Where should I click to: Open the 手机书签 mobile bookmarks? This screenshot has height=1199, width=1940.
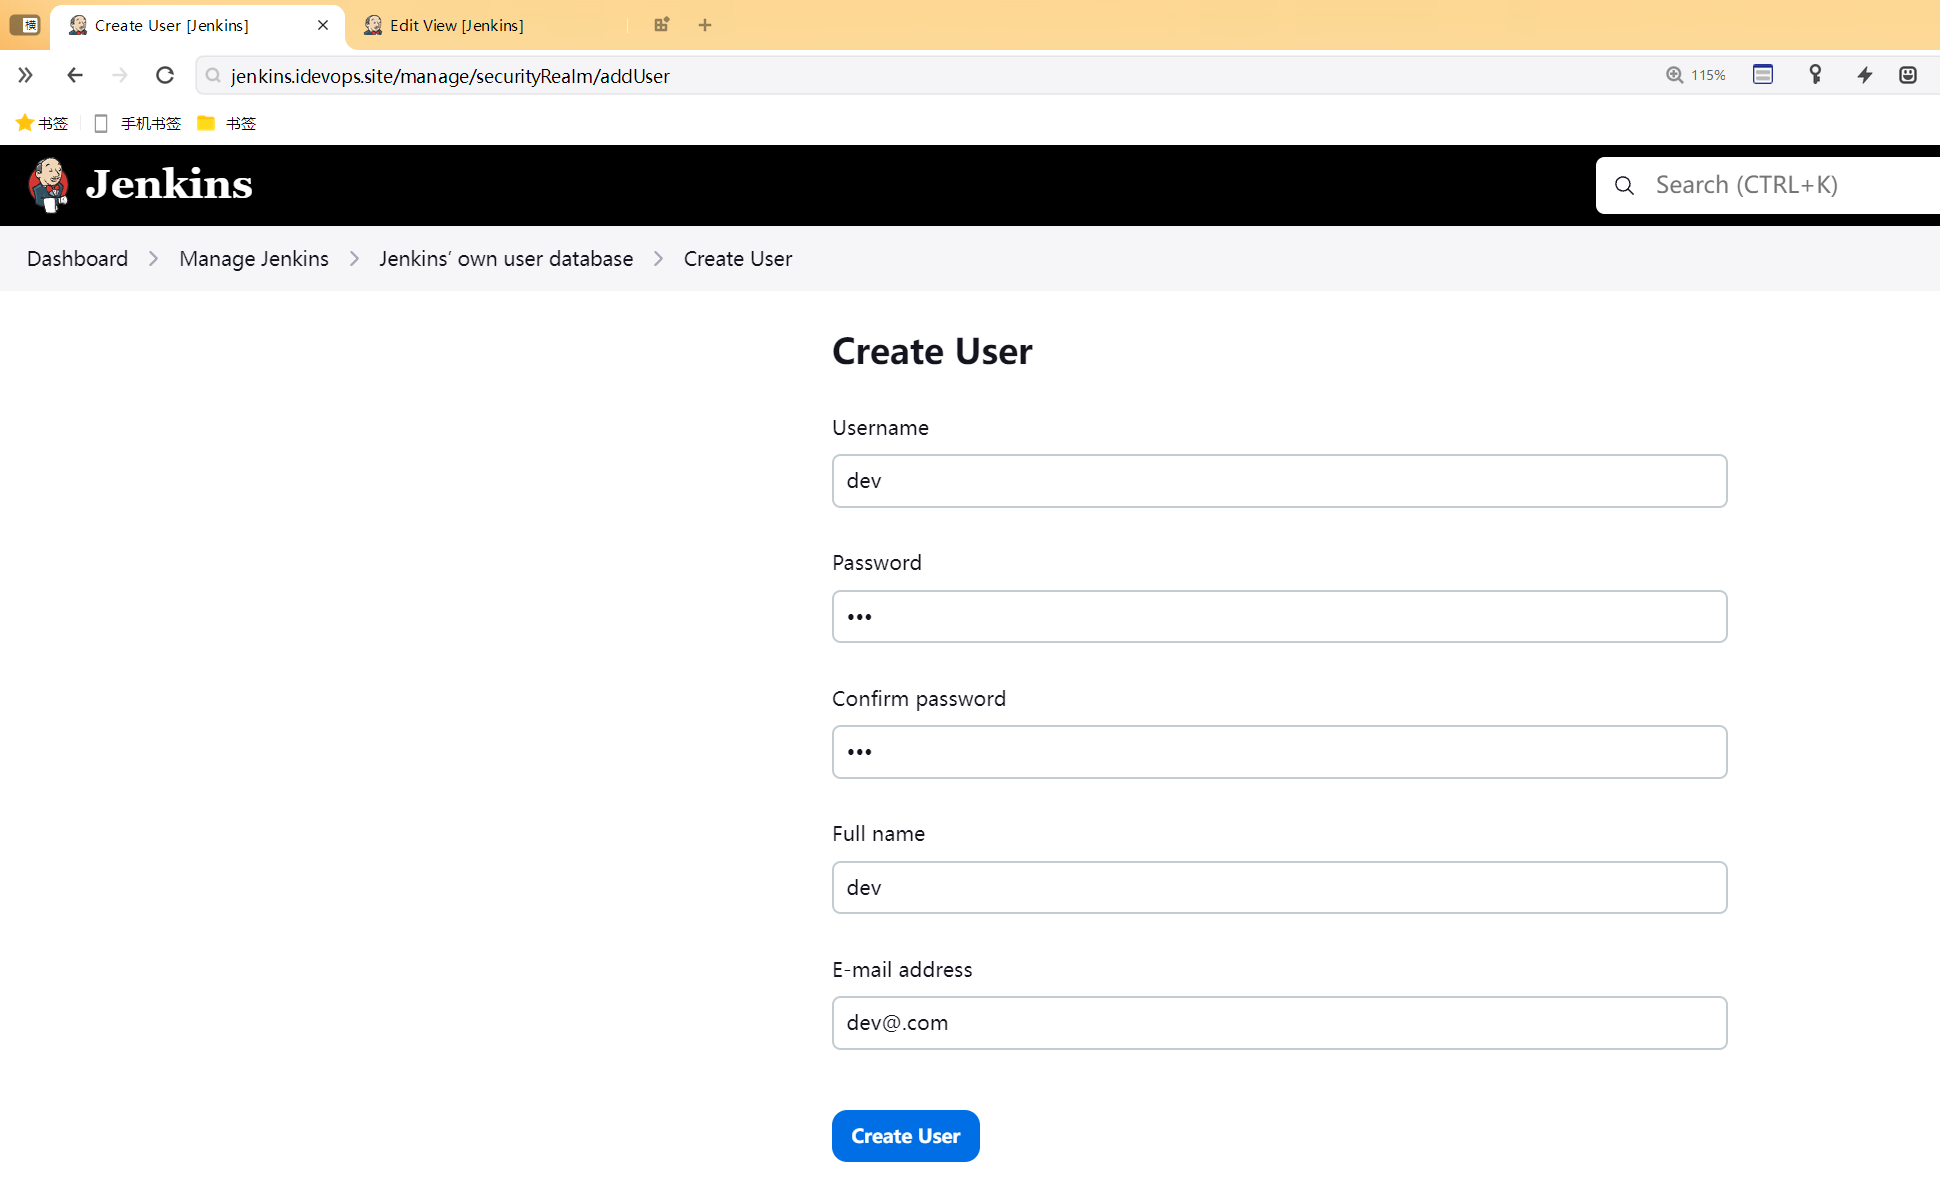(x=137, y=123)
